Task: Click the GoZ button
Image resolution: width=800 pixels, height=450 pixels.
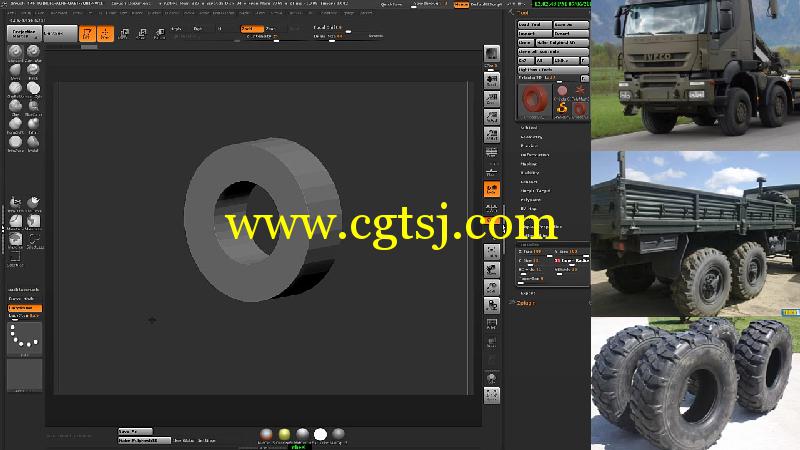Action: pos(526,61)
